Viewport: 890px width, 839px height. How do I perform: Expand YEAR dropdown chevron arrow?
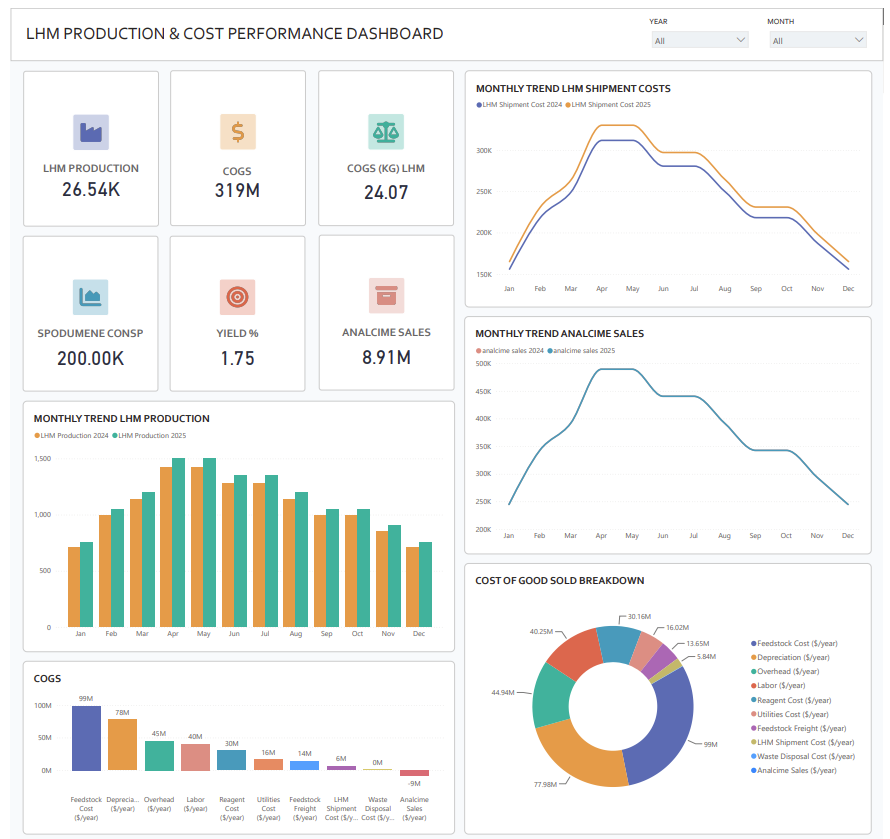741,40
